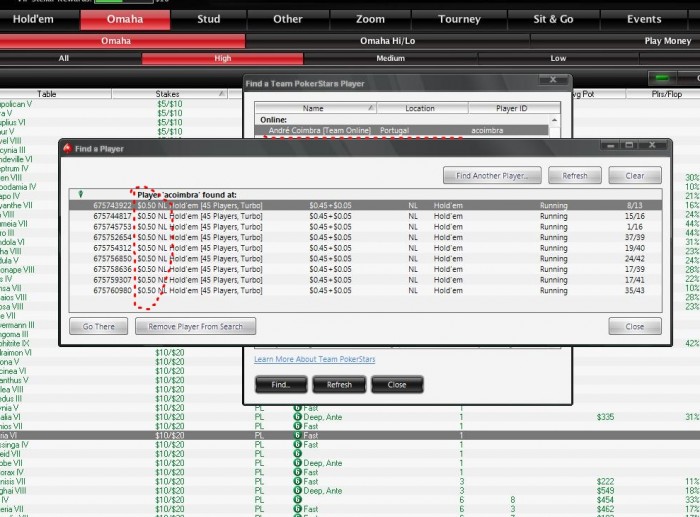This screenshot has height=517, width=700.
Task: Open Learn More About Team PokerStars link
Action: click(315, 359)
